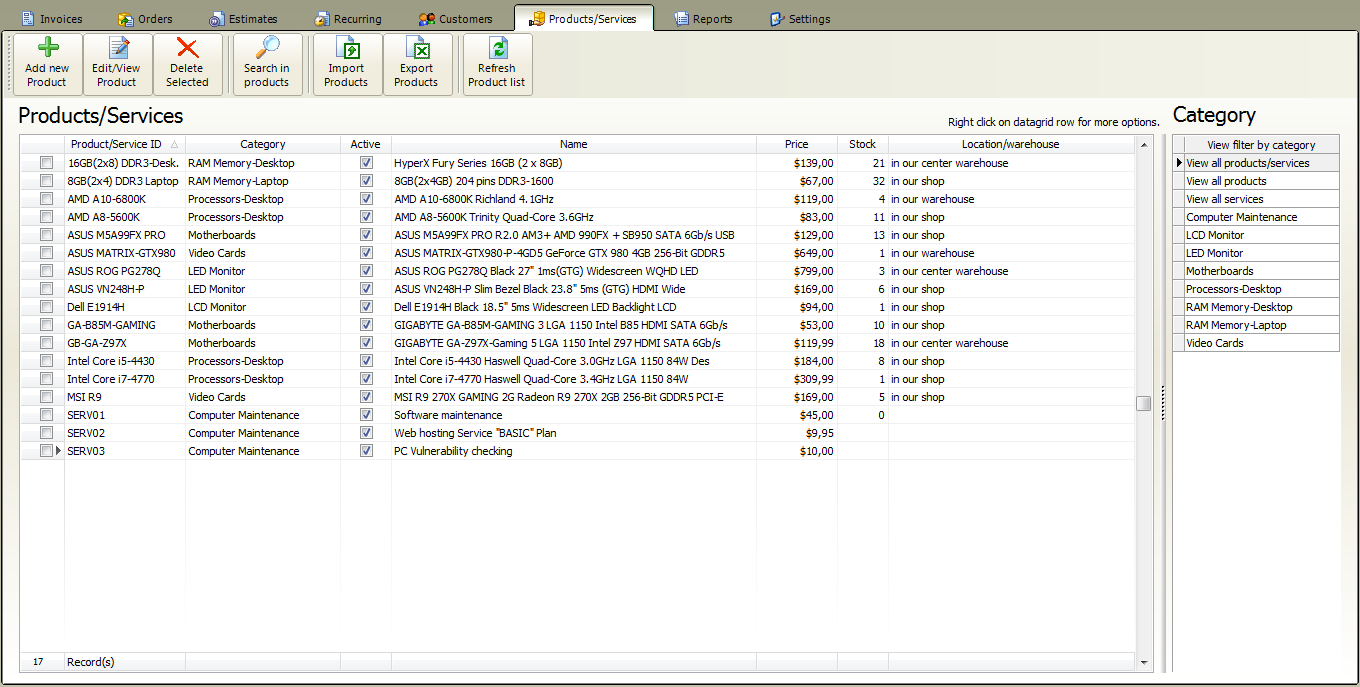Switch to the Customers tab

coord(455,19)
